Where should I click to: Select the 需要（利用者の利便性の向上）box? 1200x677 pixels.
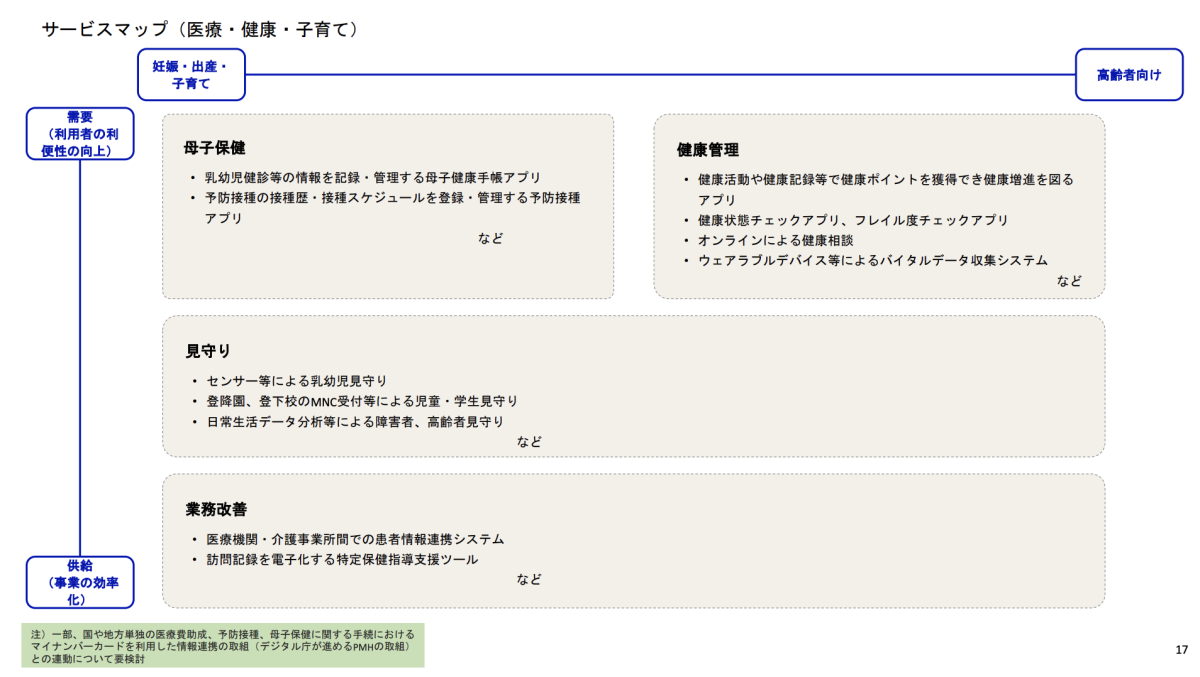point(80,134)
